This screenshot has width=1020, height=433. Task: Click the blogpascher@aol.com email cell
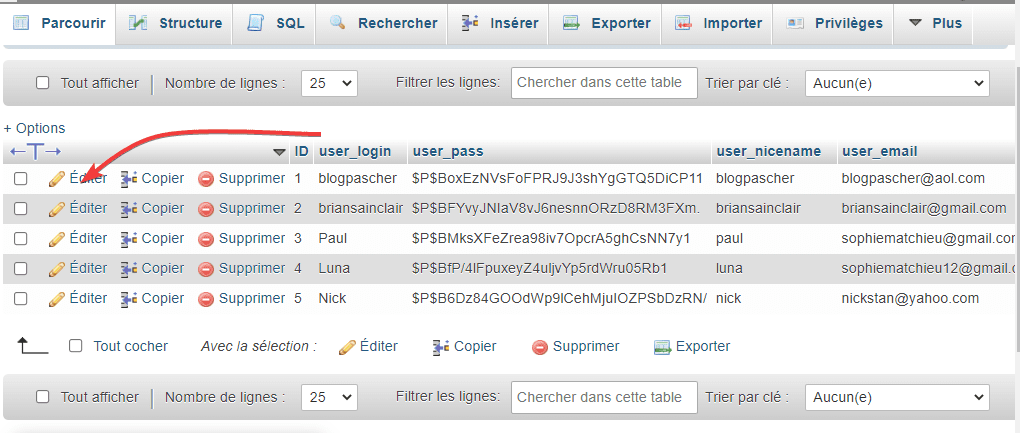pos(913,178)
